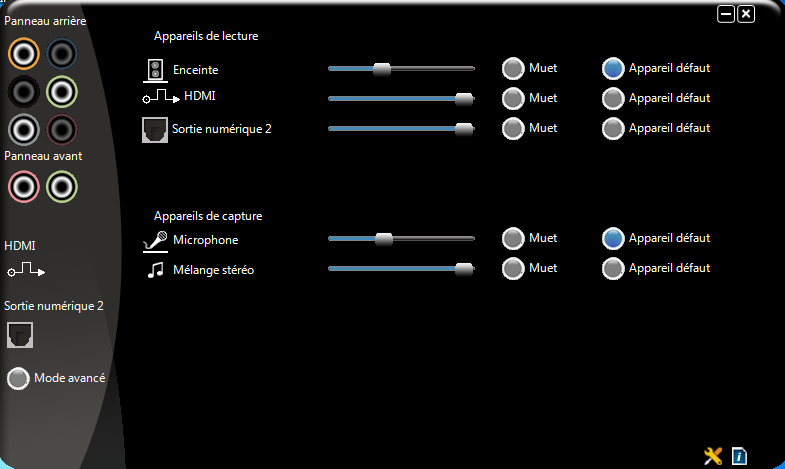Open the wrench and screwdriver settings
785x469 pixels.
point(713,456)
